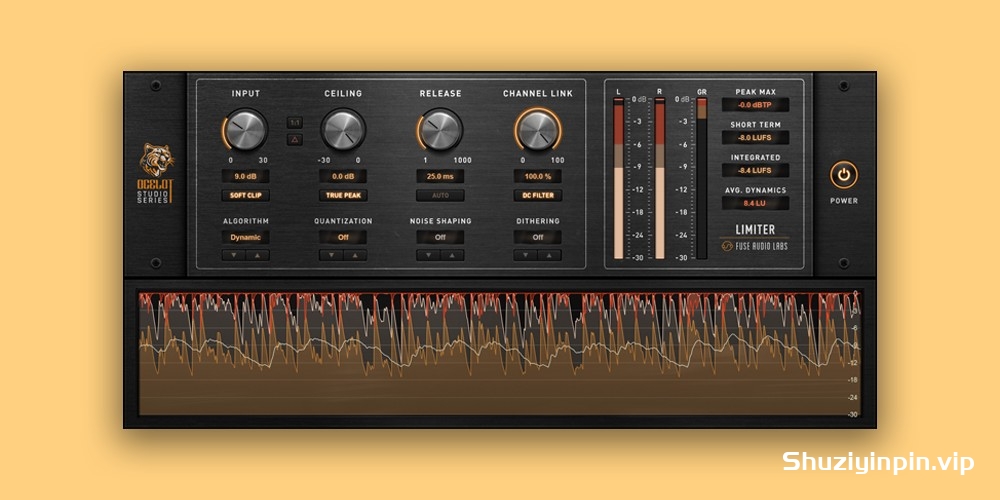This screenshot has height=500, width=1000.
Task: Click the LIMITER title text
Action: pyautogui.click(x=755, y=230)
